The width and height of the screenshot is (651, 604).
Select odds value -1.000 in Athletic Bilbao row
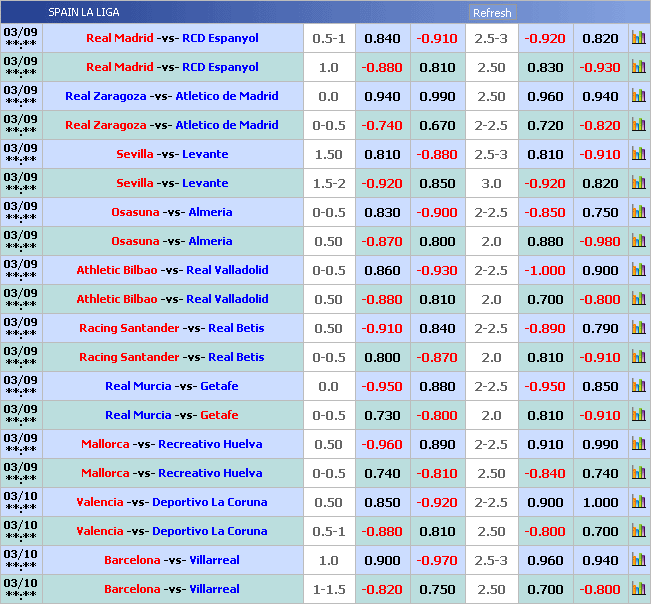click(545, 271)
